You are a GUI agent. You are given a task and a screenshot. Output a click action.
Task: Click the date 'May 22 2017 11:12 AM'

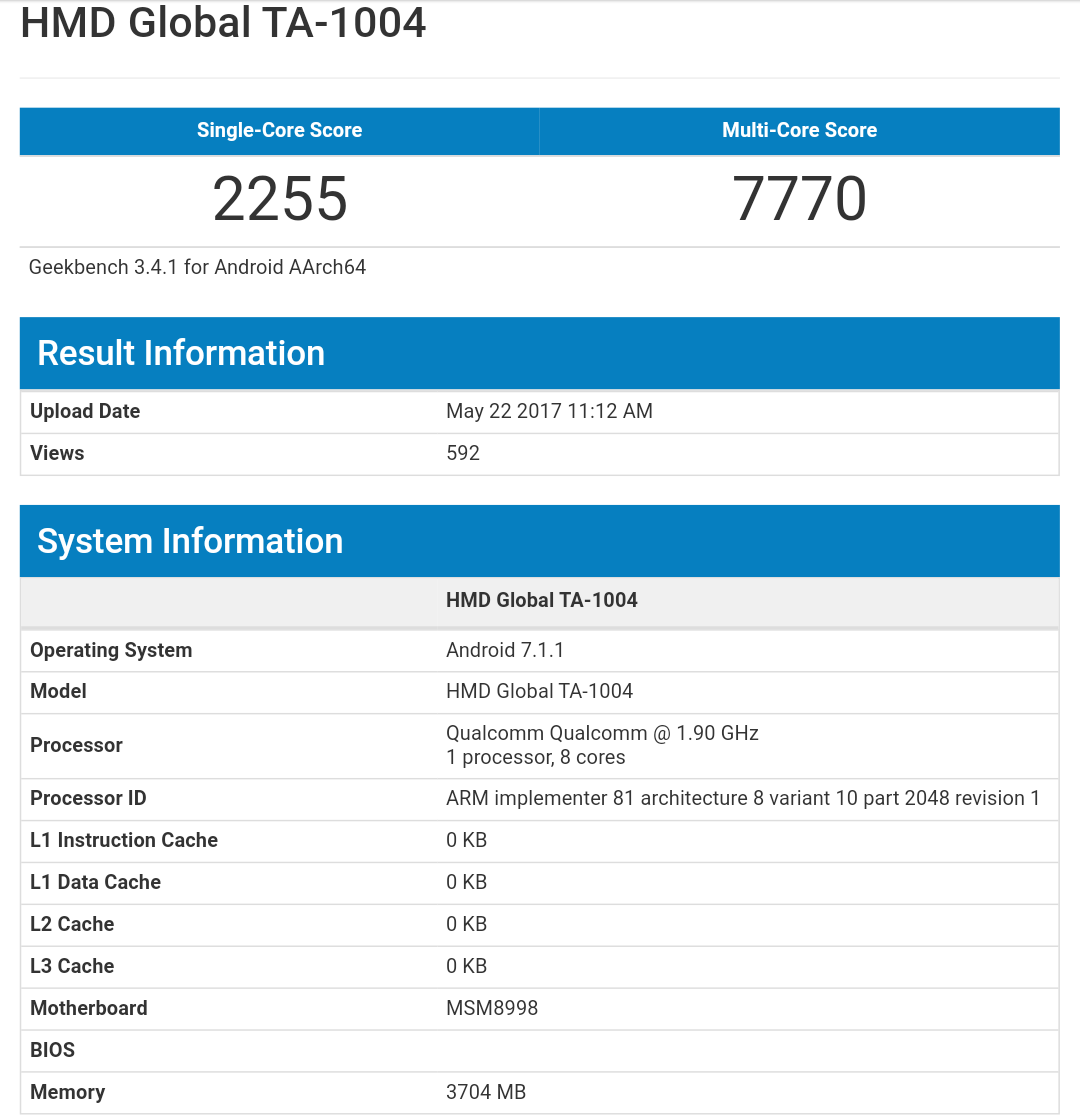549,411
